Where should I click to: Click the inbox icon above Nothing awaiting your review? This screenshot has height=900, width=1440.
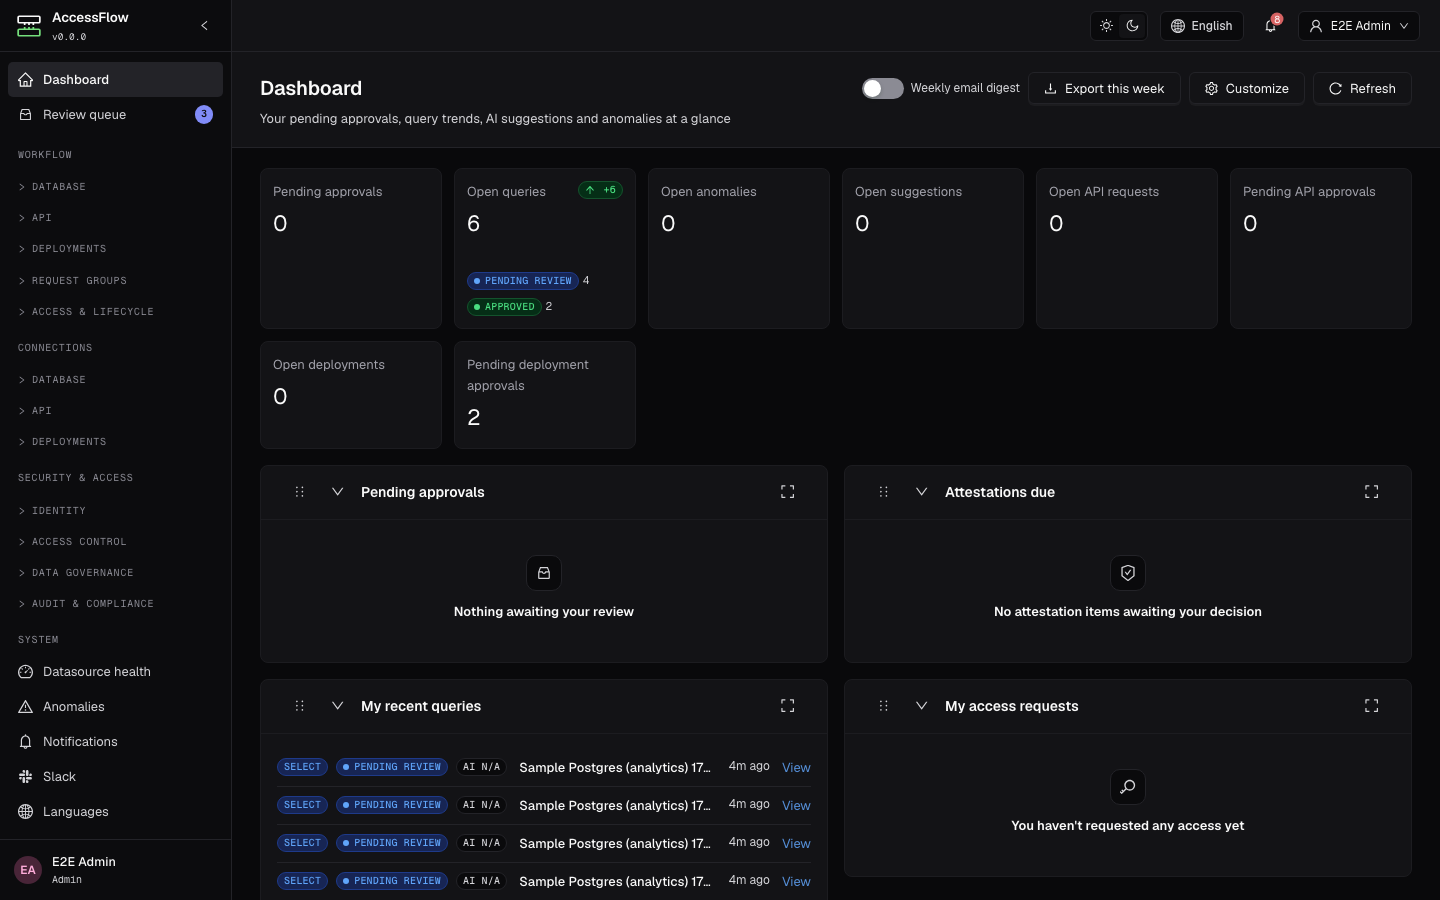544,573
